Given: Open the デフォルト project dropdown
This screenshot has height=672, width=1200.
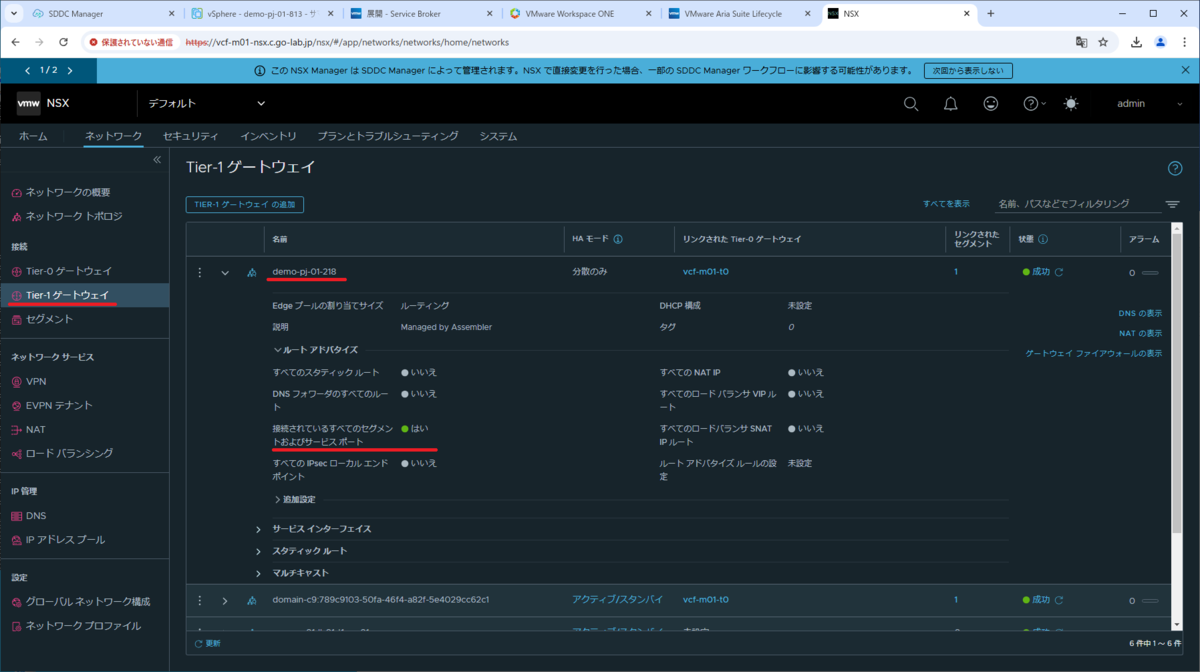Looking at the screenshot, I should (x=207, y=103).
